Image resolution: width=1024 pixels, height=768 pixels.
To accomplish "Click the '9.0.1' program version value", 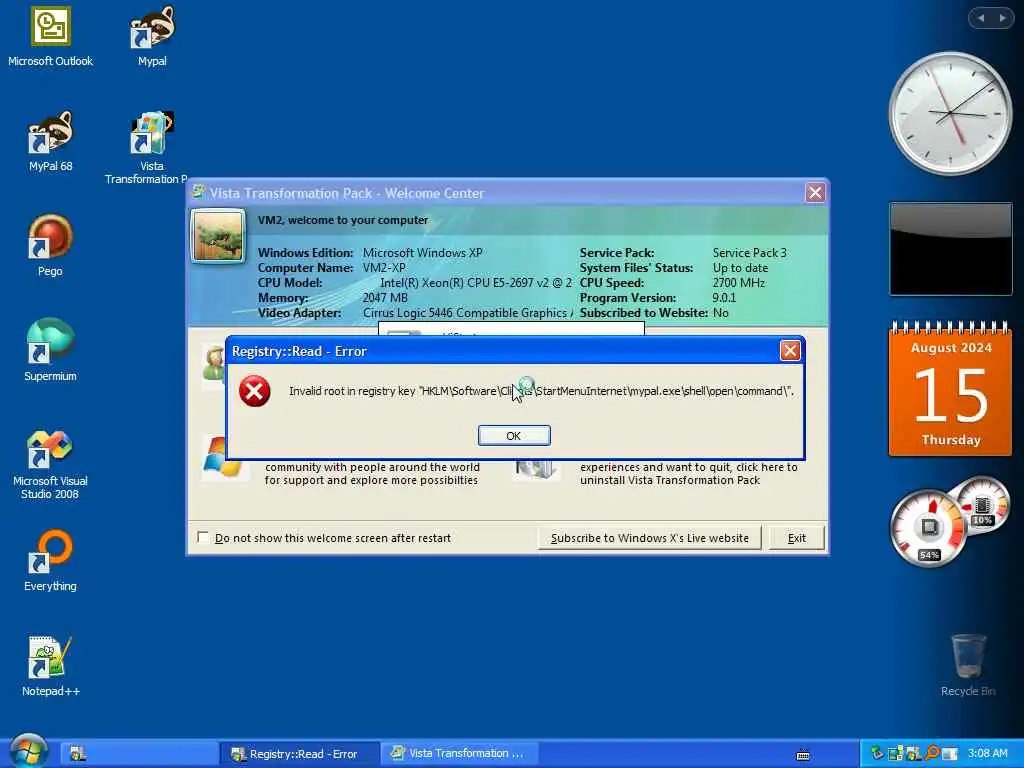I will [724, 298].
